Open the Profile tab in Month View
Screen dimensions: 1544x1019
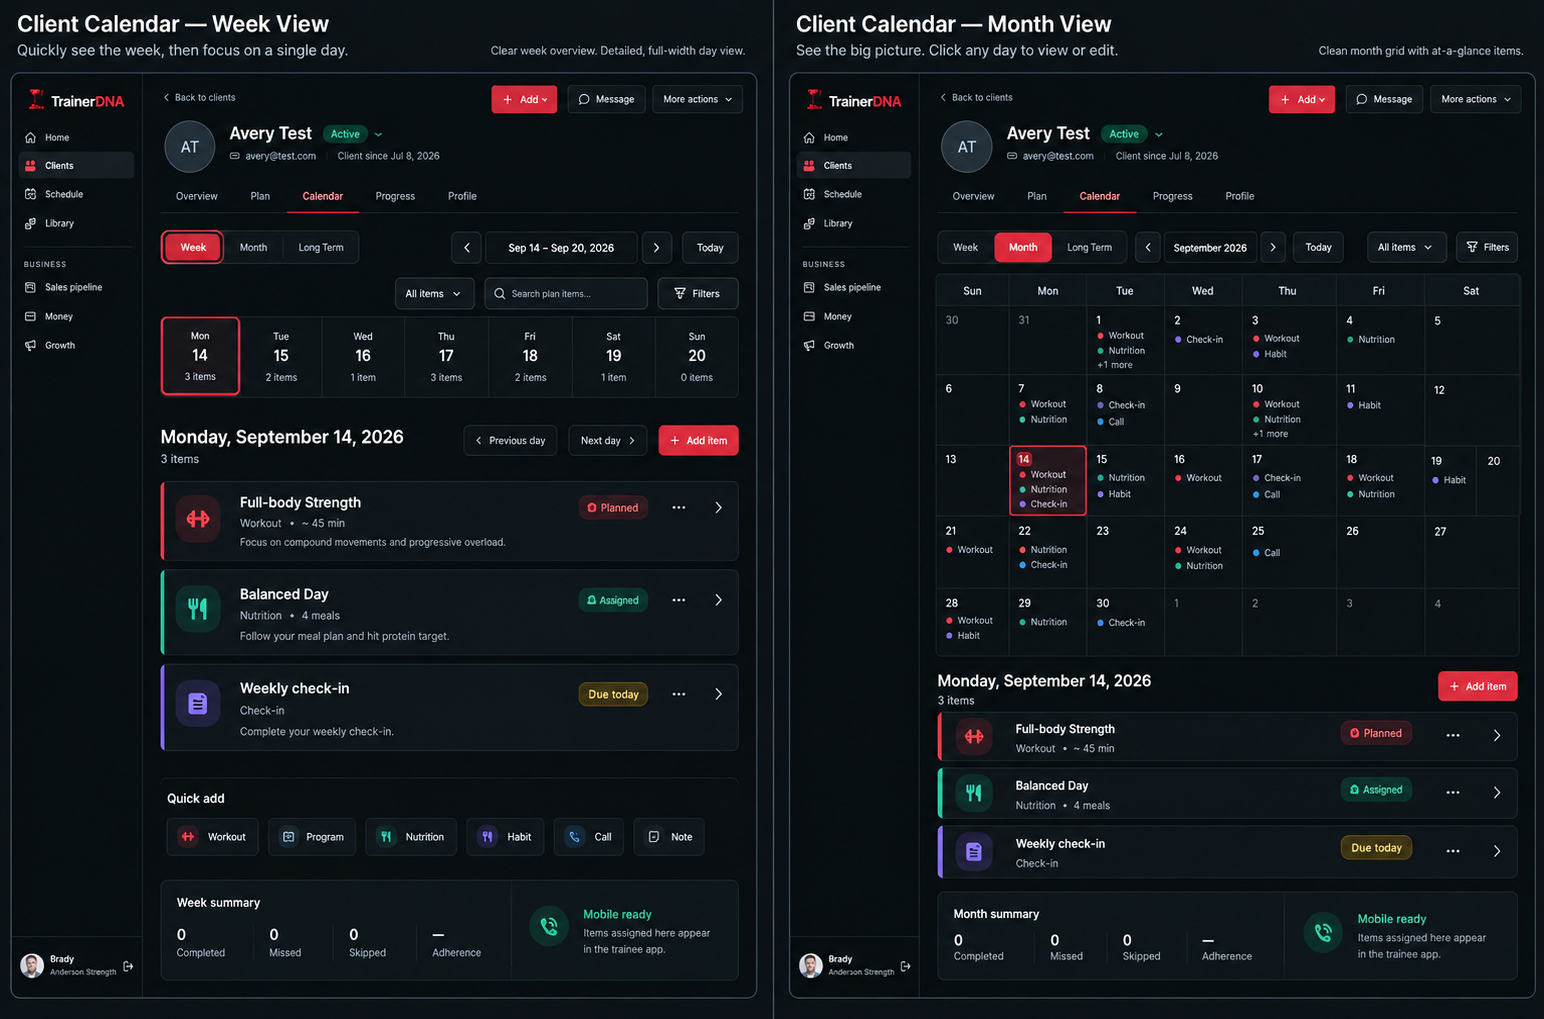1240,196
